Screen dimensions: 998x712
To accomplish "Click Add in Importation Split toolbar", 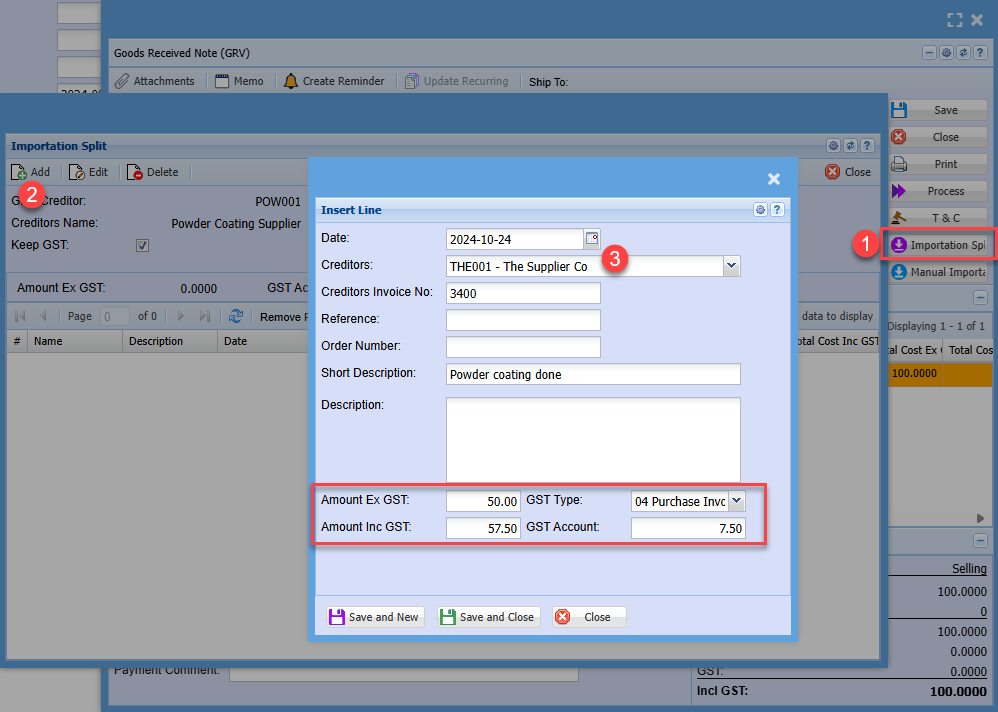I will tap(31, 172).
